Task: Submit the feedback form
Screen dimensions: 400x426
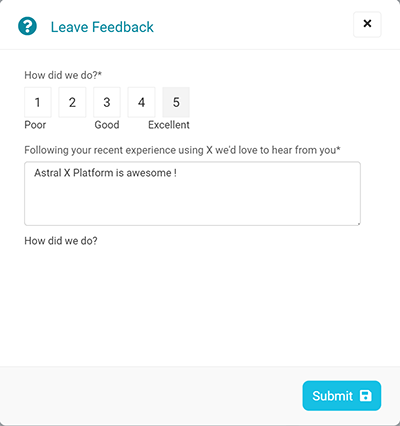Action: [x=342, y=396]
